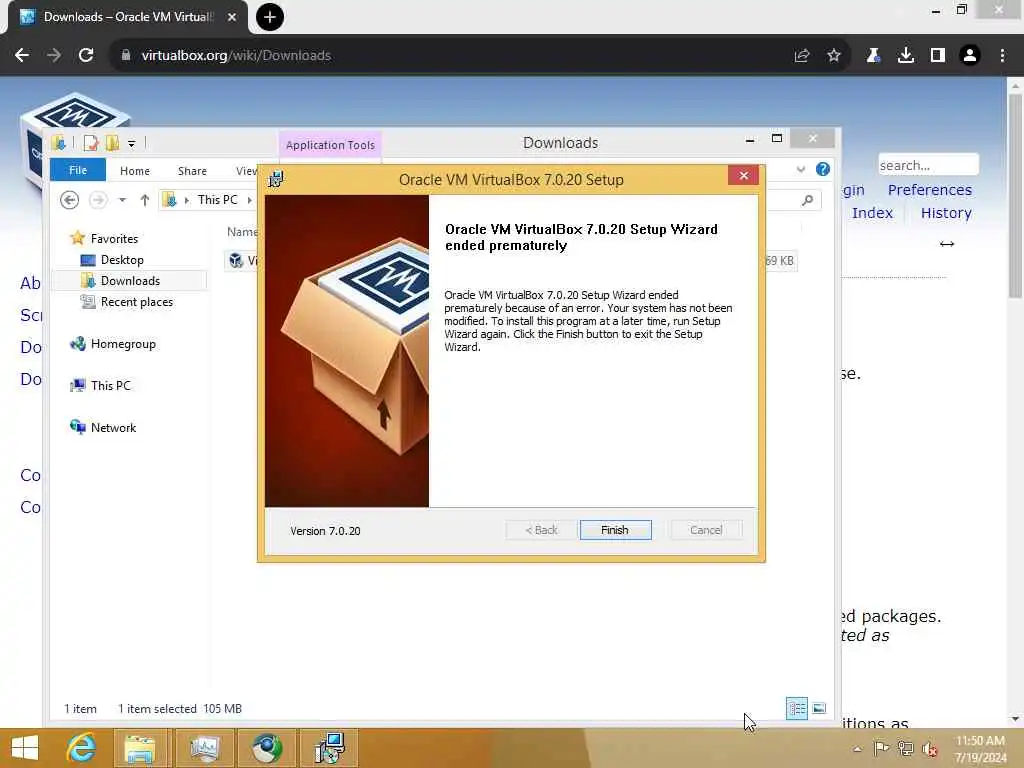The image size is (1024, 768).
Task: Select the Application Tools ribbon tab
Action: [x=330, y=144]
